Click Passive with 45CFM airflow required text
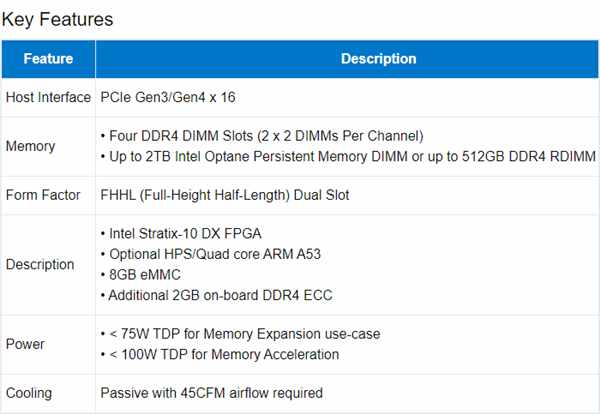The height and width of the screenshot is (414, 600). click(x=211, y=393)
